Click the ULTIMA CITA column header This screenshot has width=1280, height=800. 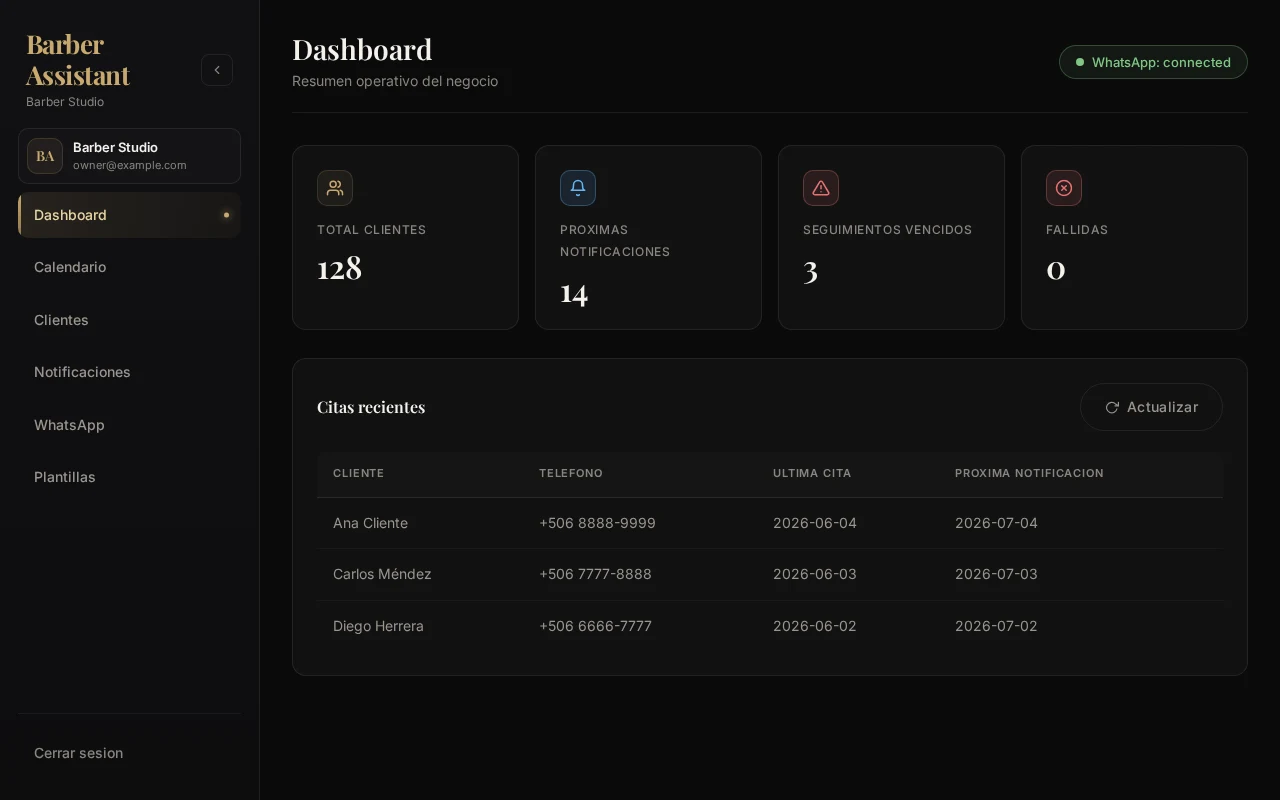tap(812, 473)
